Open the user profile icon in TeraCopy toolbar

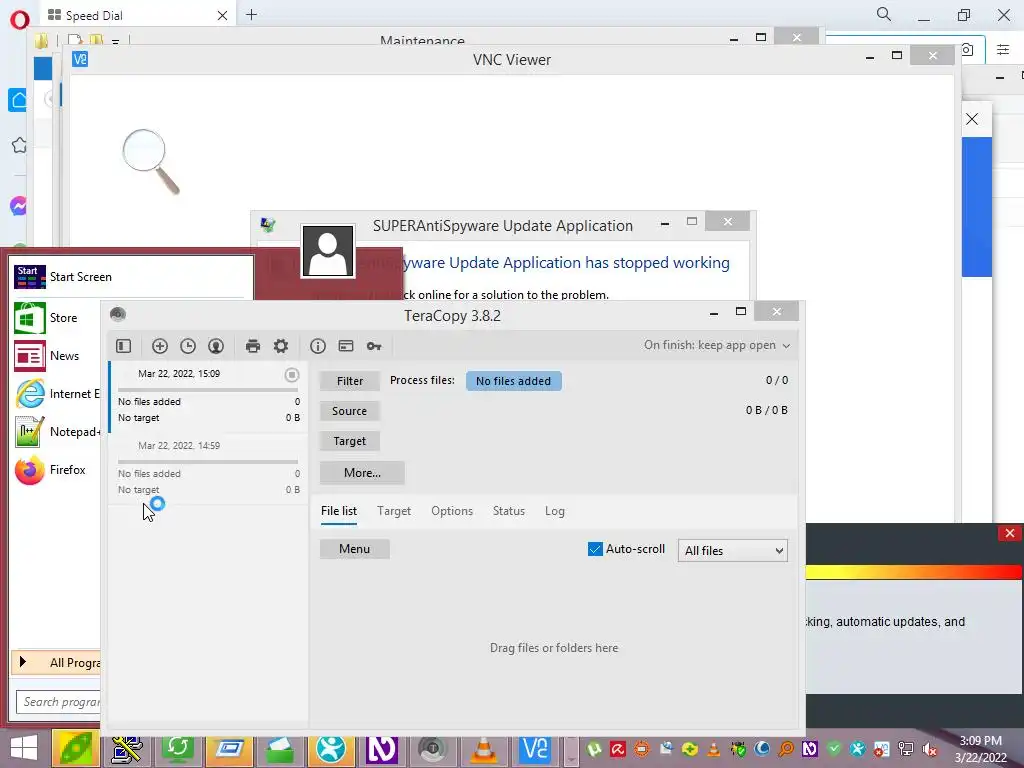(216, 346)
